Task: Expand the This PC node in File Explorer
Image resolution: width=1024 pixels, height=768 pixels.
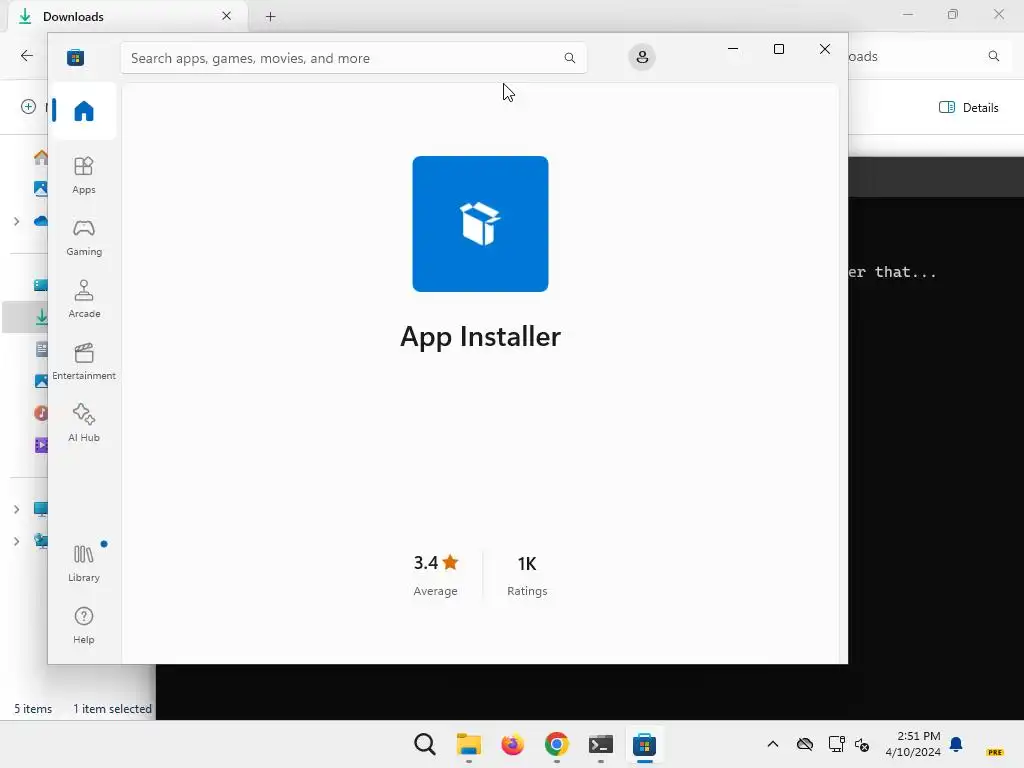Action: (16, 509)
